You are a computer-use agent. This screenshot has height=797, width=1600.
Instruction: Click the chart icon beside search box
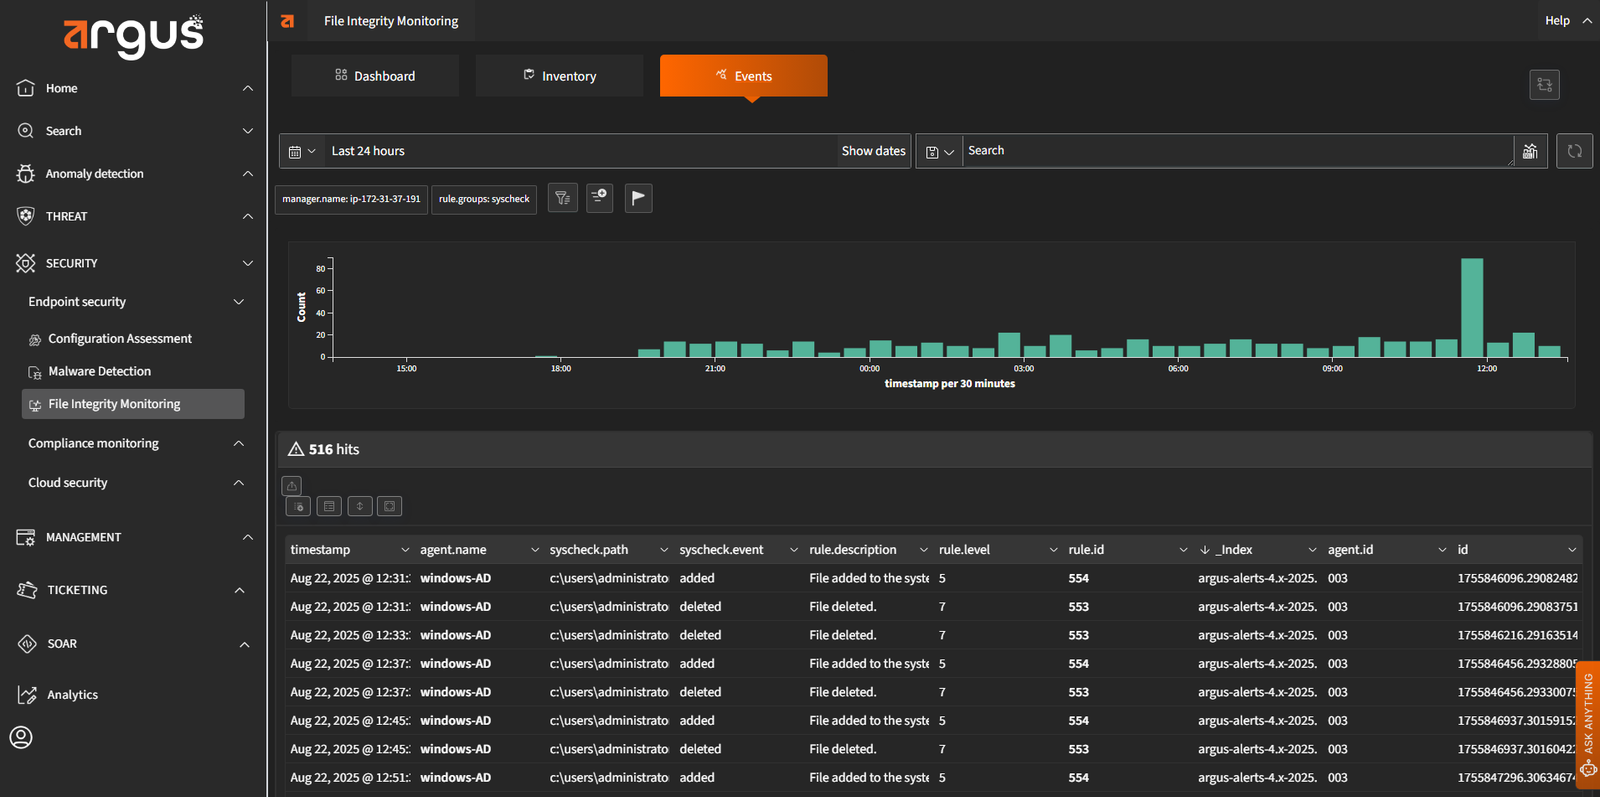coord(1530,151)
